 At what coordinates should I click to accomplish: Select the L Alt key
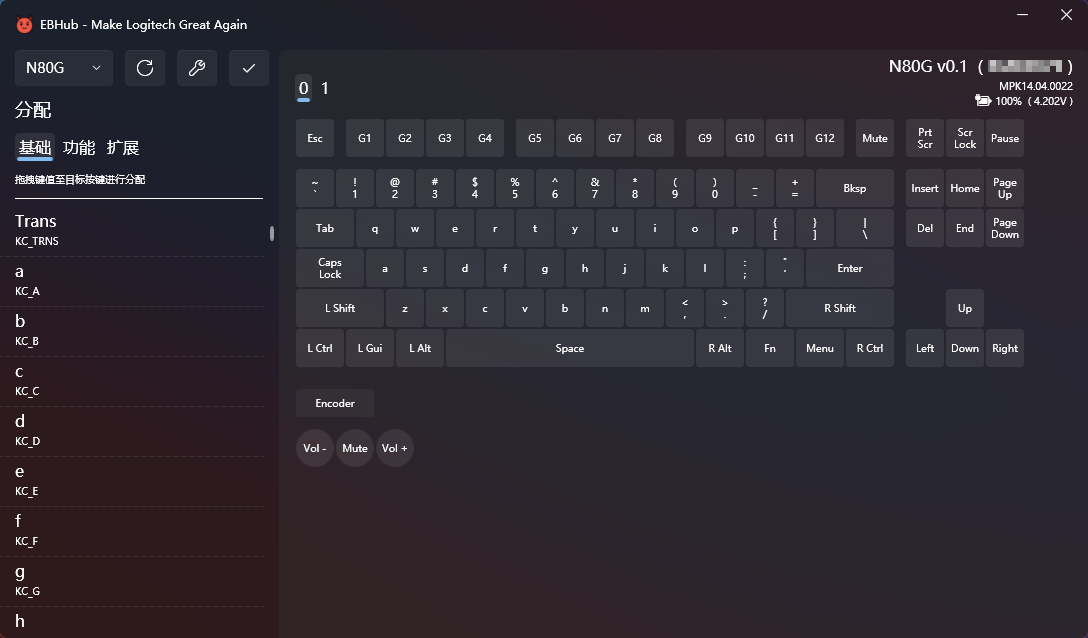click(420, 349)
